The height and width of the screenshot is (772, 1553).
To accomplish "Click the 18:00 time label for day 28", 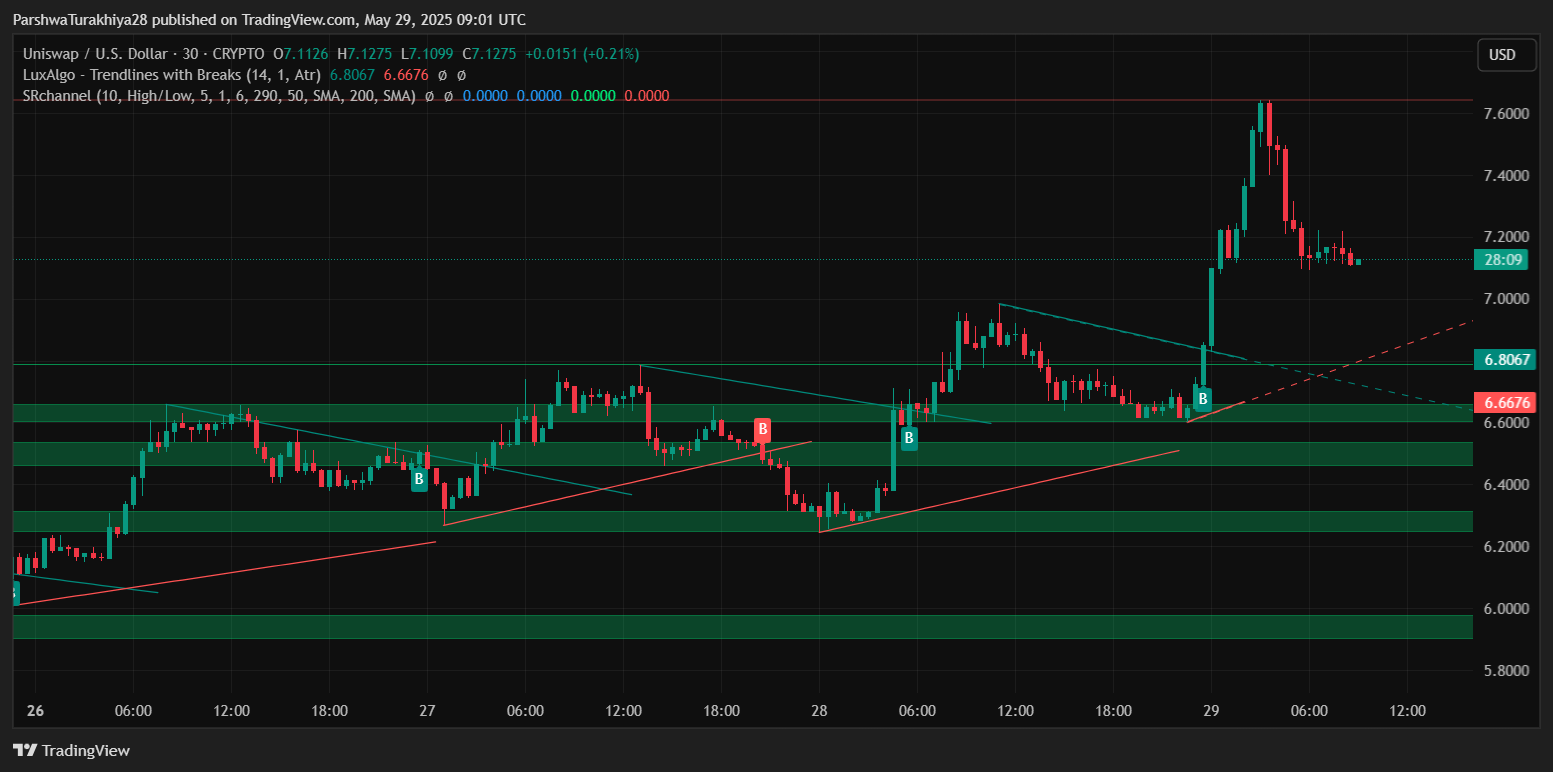I will pos(1114,711).
